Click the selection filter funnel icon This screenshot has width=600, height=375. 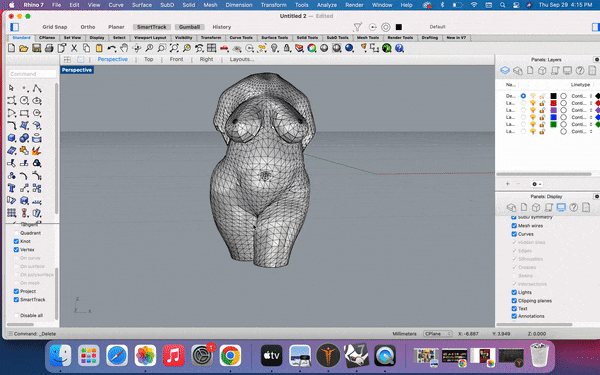[x=357, y=27]
